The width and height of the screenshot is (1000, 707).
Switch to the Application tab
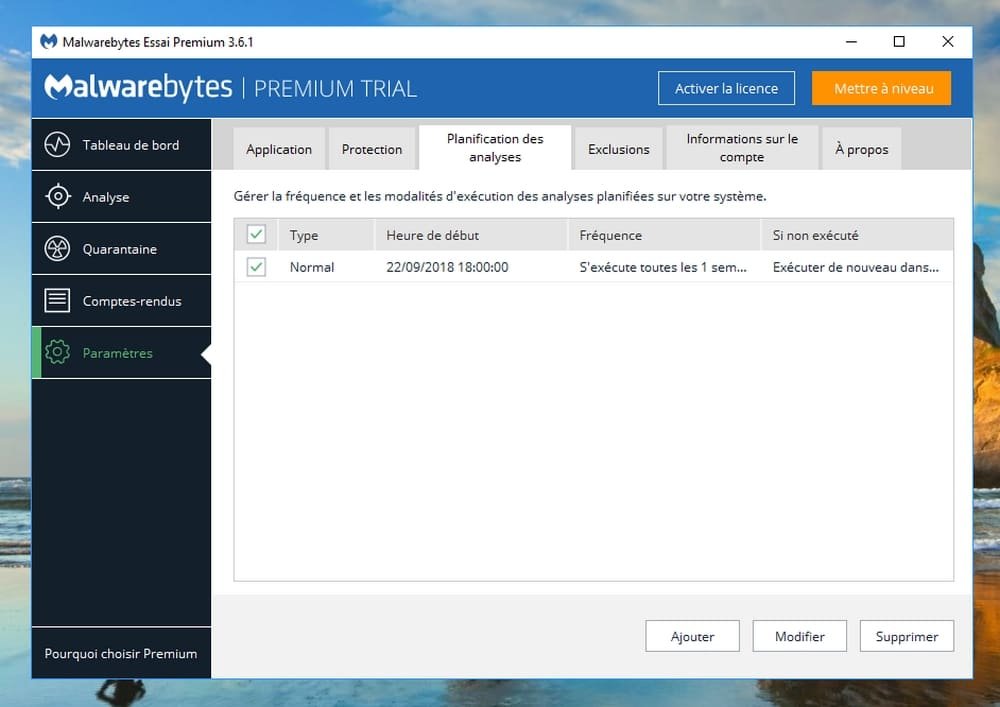[279, 149]
